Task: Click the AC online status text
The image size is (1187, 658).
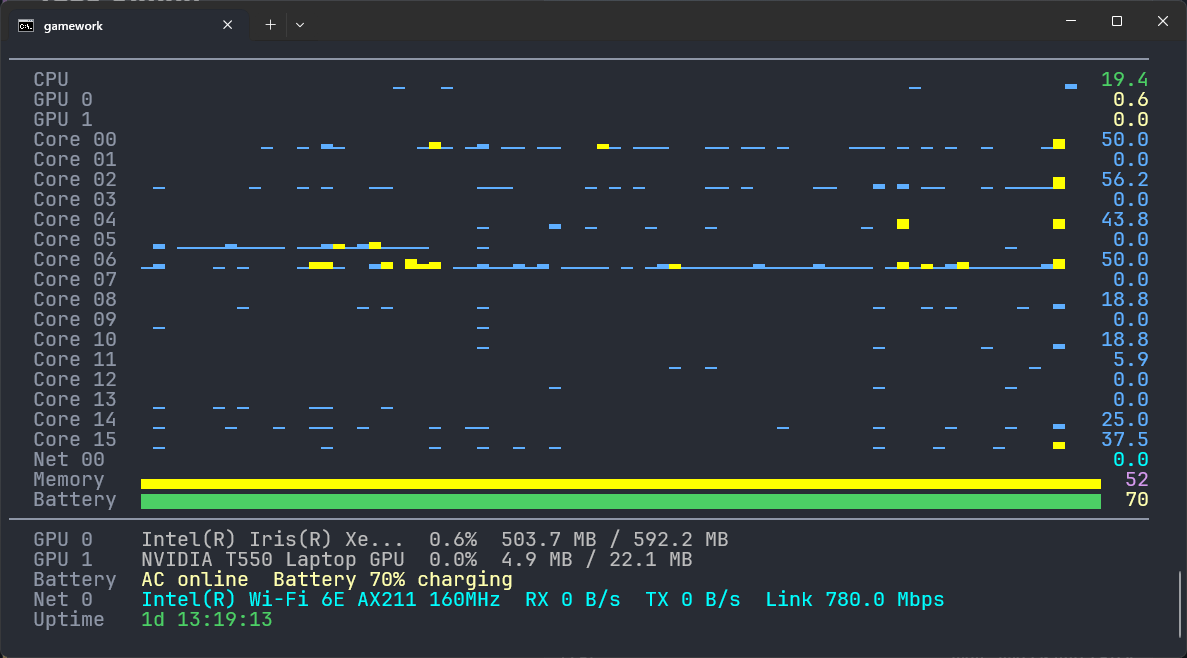Action: (x=195, y=579)
